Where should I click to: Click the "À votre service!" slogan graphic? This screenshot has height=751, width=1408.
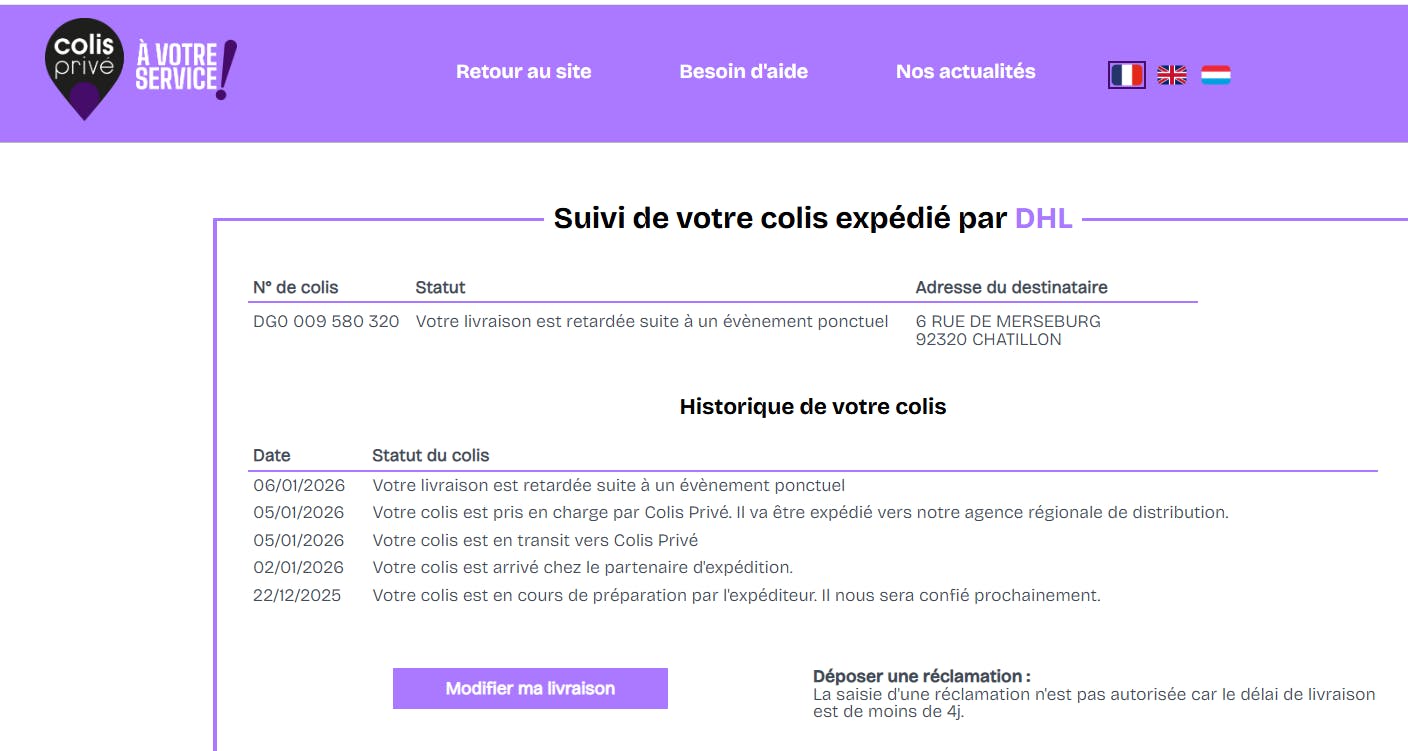[186, 68]
